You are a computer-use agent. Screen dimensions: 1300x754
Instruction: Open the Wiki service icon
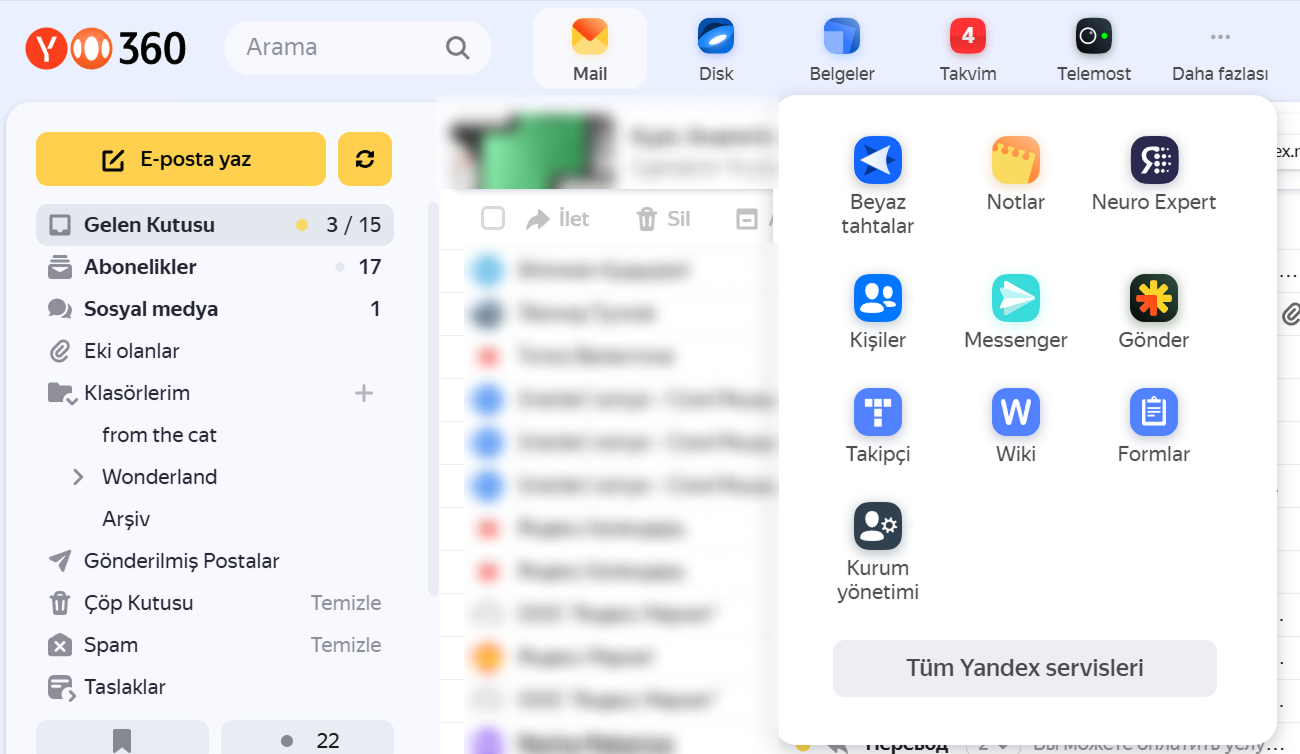click(1015, 413)
